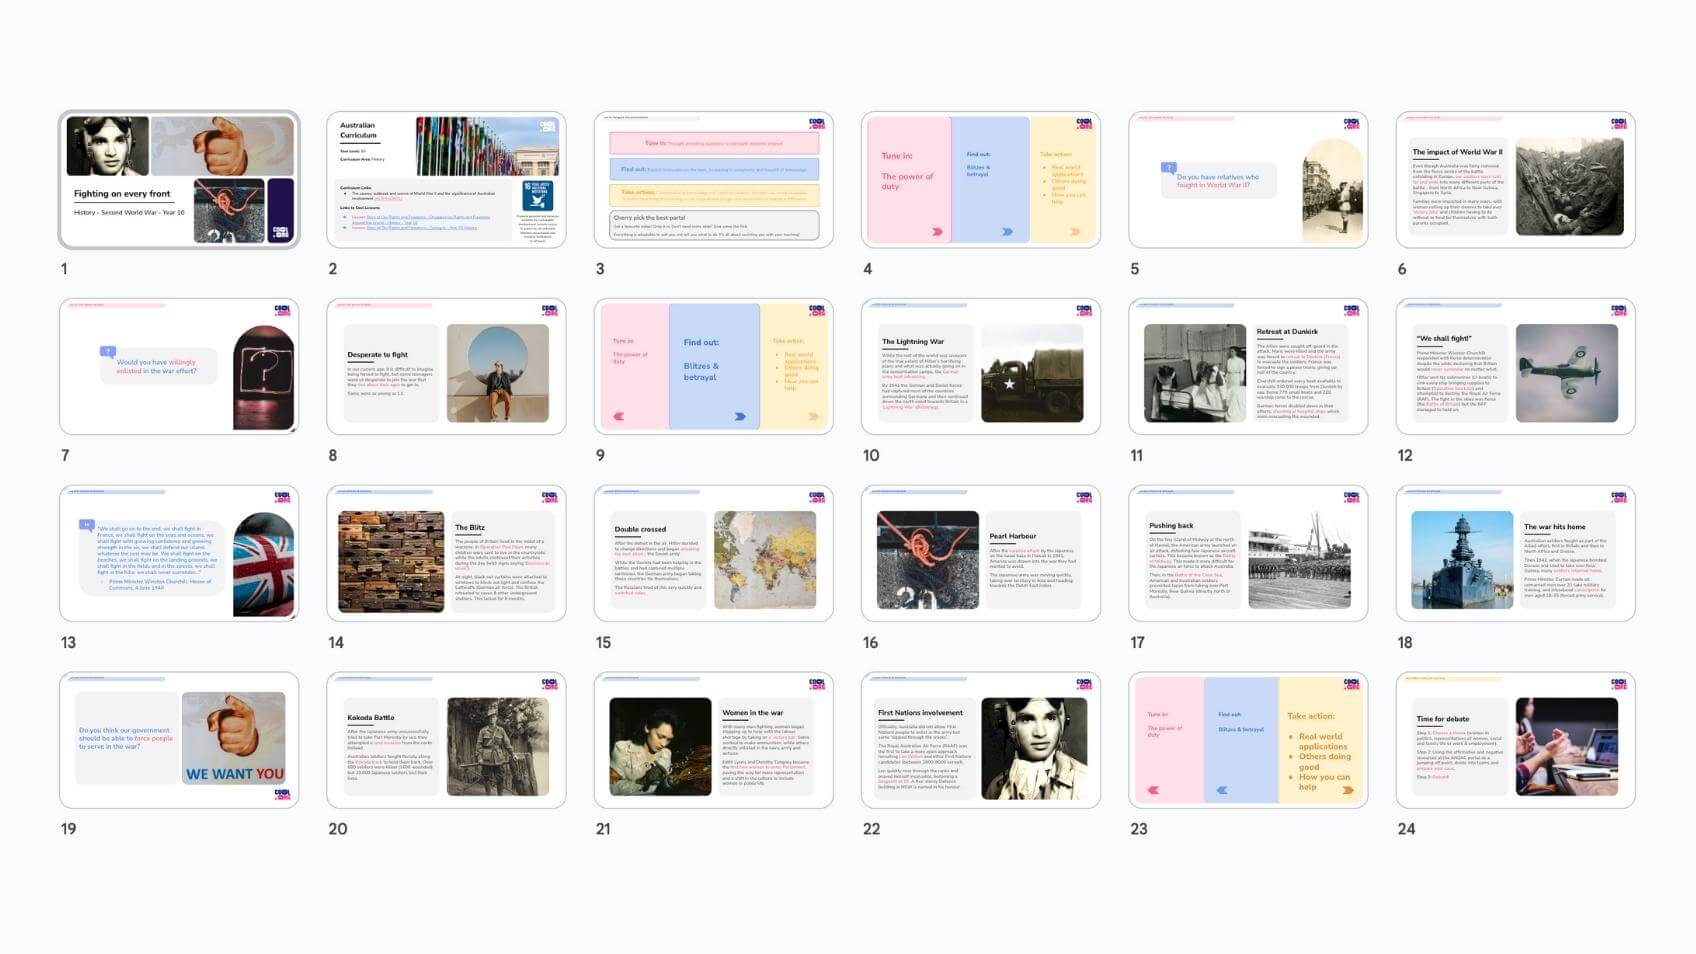This screenshot has width=1696, height=954.
Task: Open 'The war hits home' slide
Action: tap(1515, 553)
